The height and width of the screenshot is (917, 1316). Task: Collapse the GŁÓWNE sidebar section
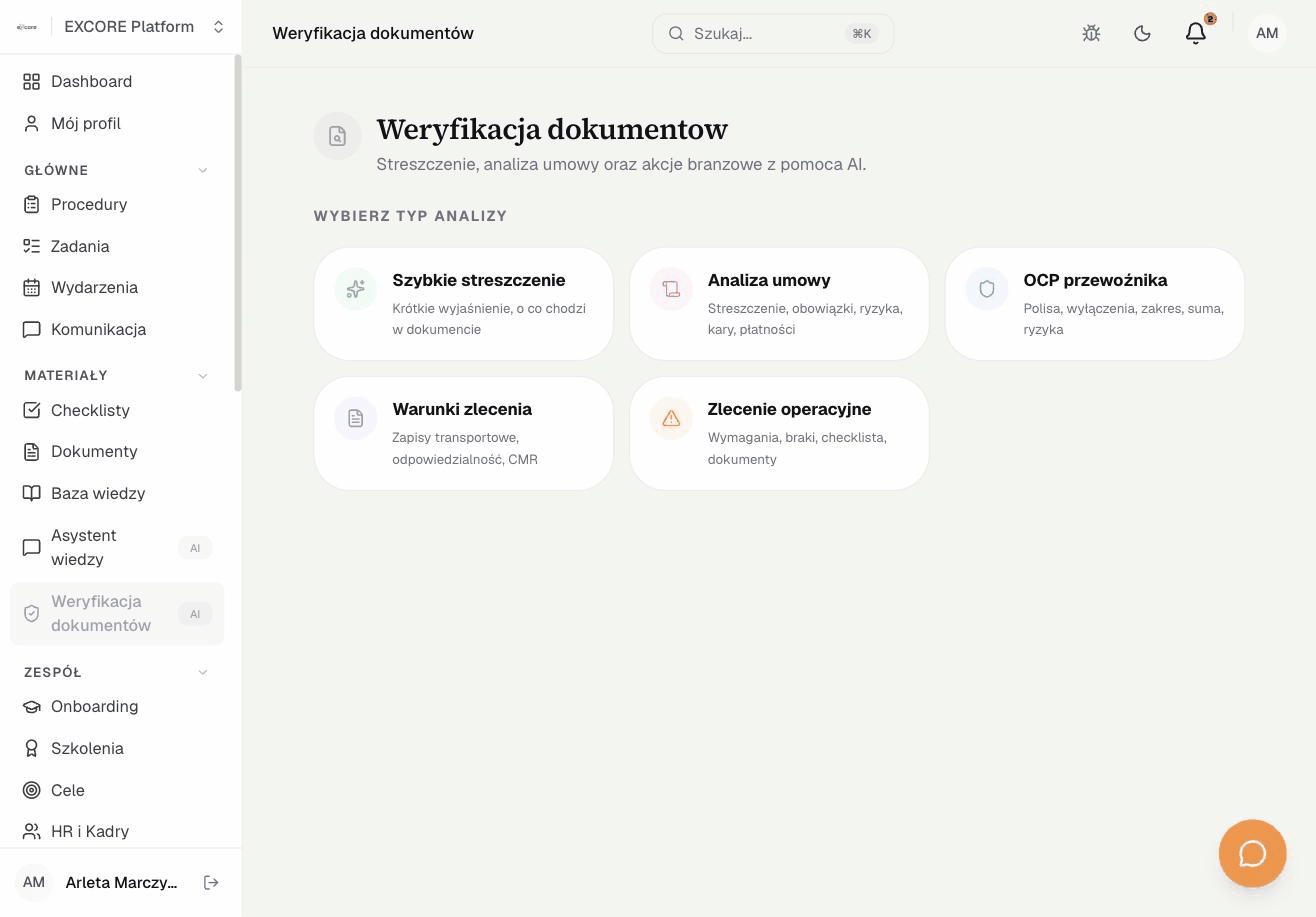(x=203, y=171)
